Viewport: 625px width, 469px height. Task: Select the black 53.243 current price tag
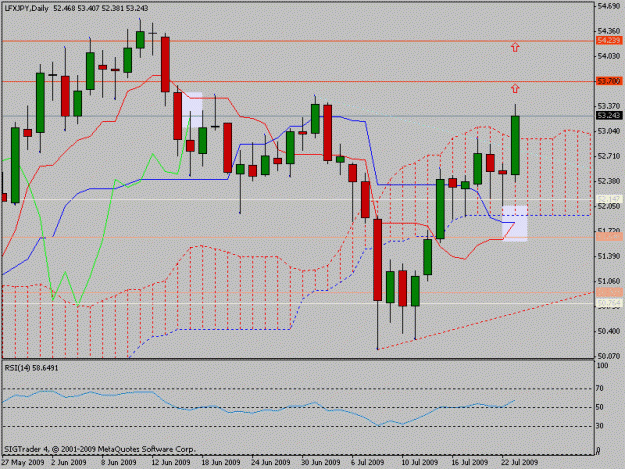609,116
